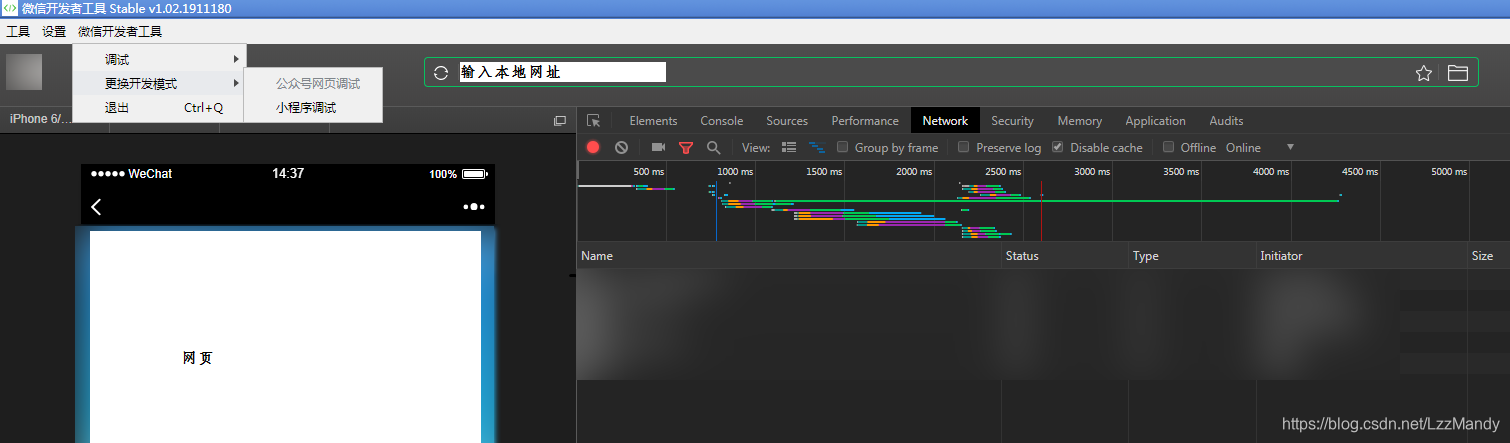Click the 2500 ms timeline marker
The height and width of the screenshot is (443, 1510).
1003,172
